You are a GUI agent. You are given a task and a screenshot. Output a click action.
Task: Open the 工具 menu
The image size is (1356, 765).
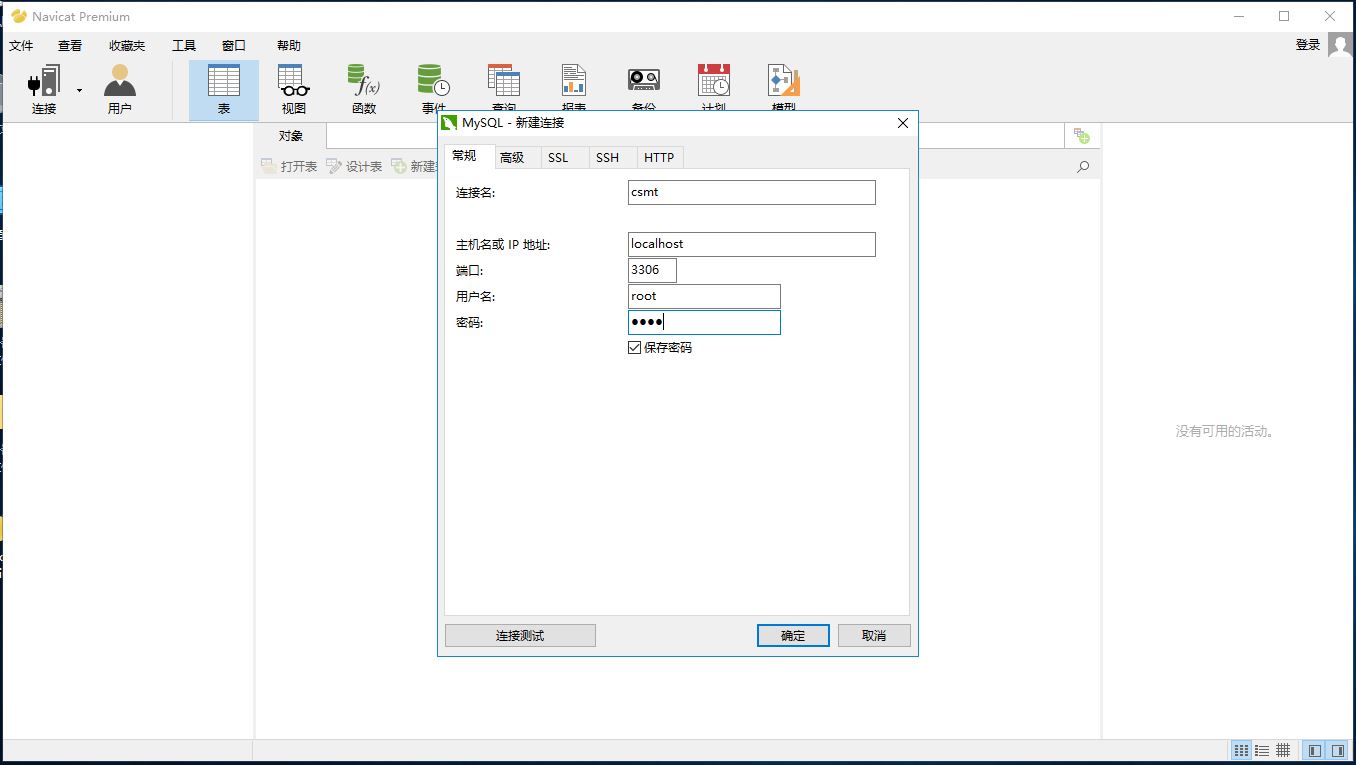pyautogui.click(x=184, y=46)
